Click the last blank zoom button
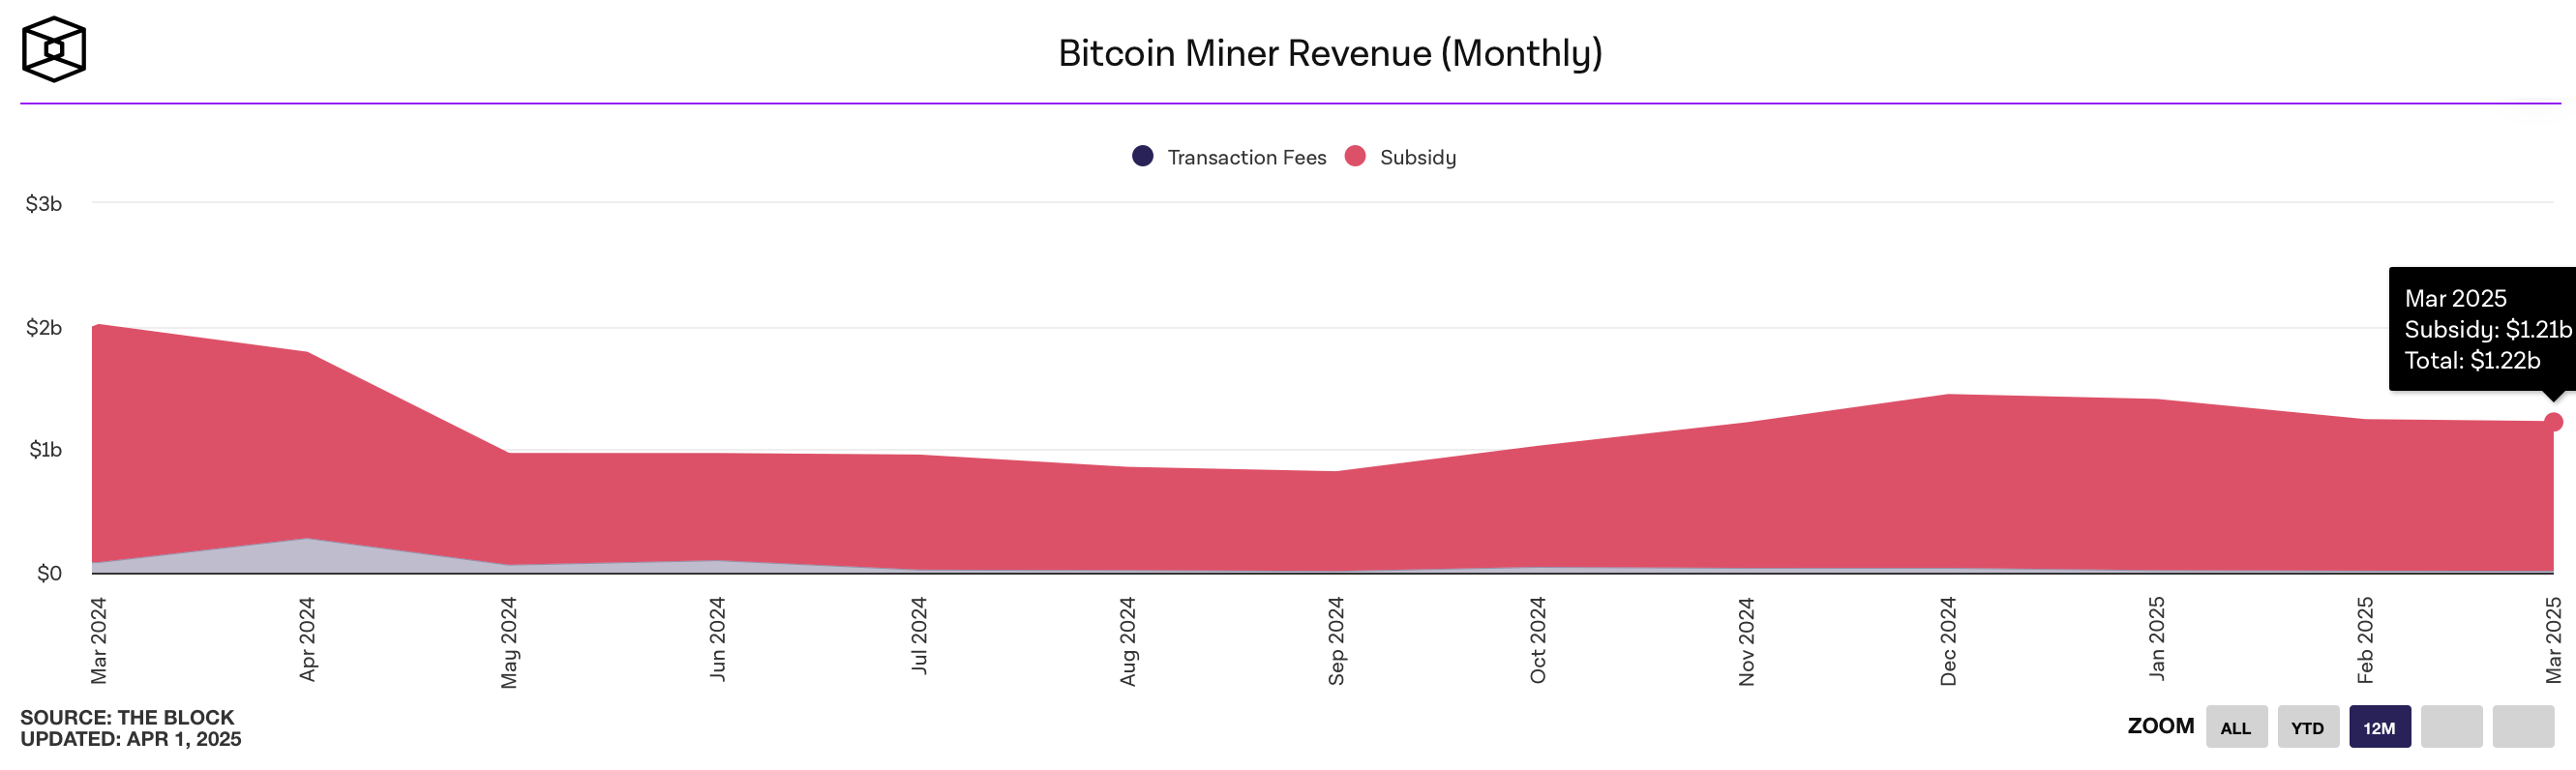The height and width of the screenshot is (770, 2576). tap(2522, 727)
